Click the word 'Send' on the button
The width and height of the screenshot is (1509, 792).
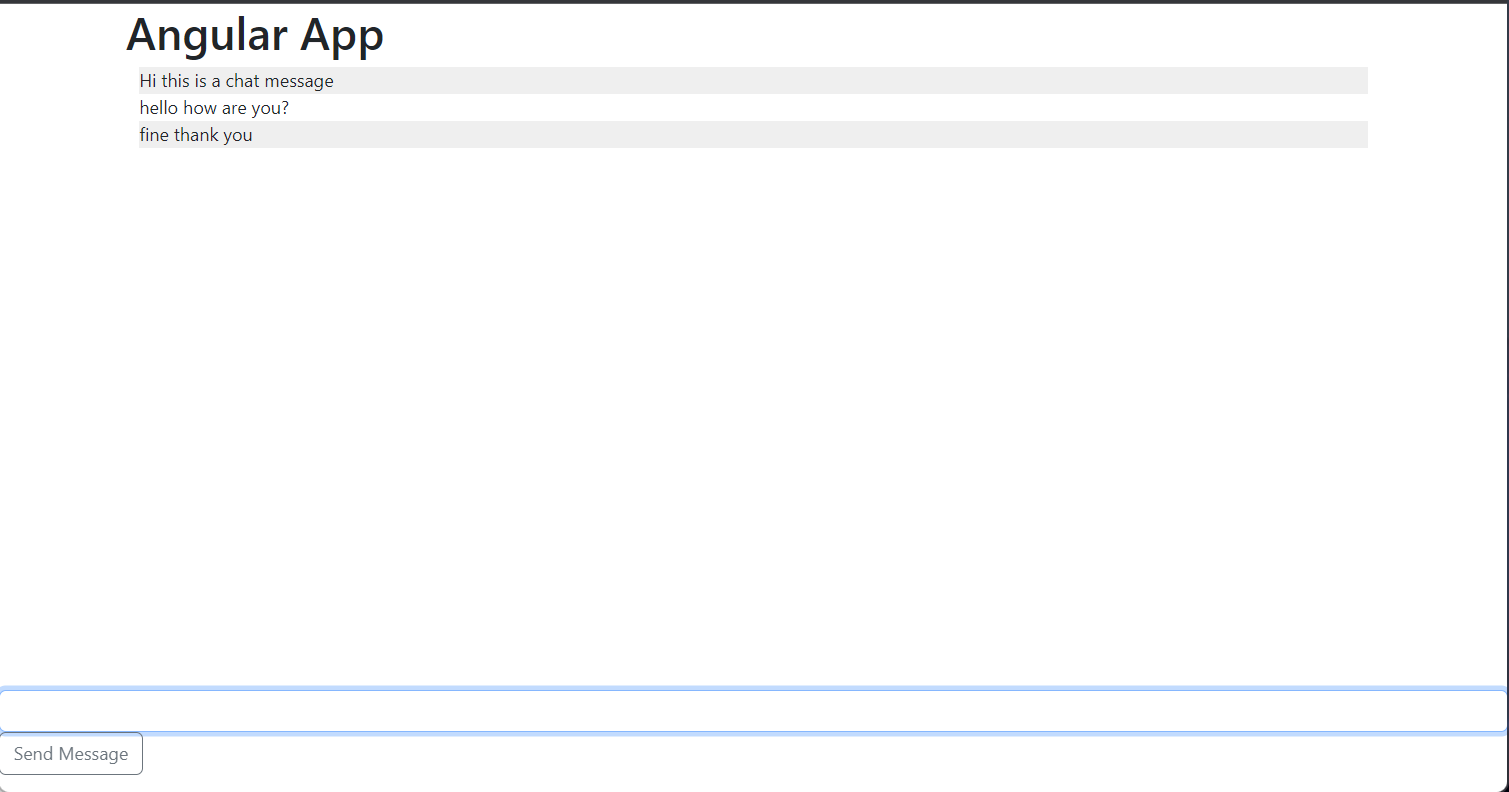(33, 754)
